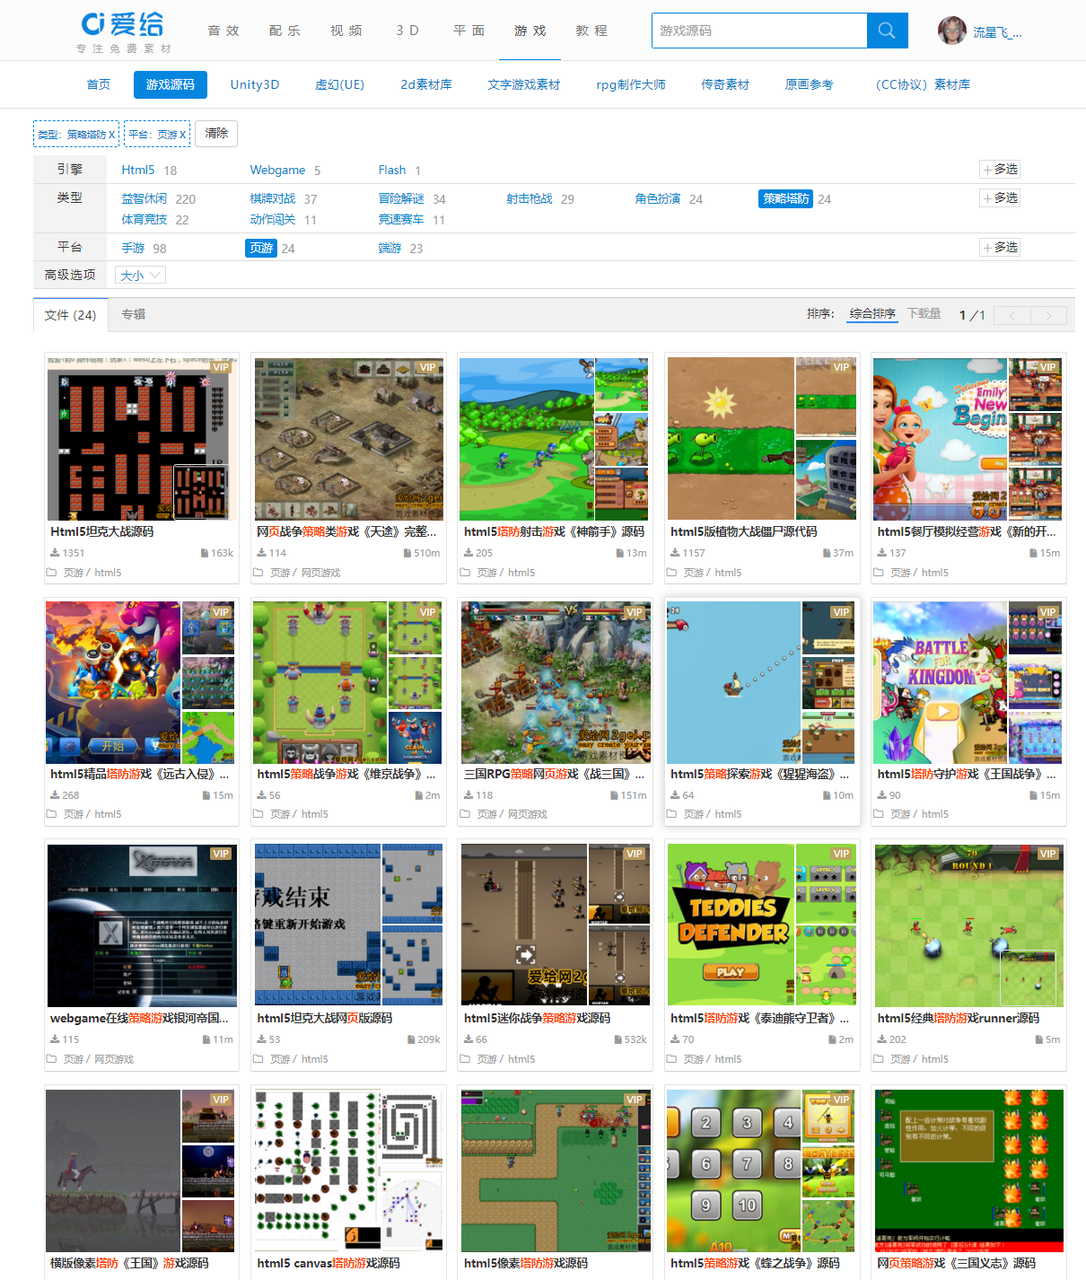Click the 清除 clear filters button
The width and height of the screenshot is (1086, 1280).
[x=216, y=133]
